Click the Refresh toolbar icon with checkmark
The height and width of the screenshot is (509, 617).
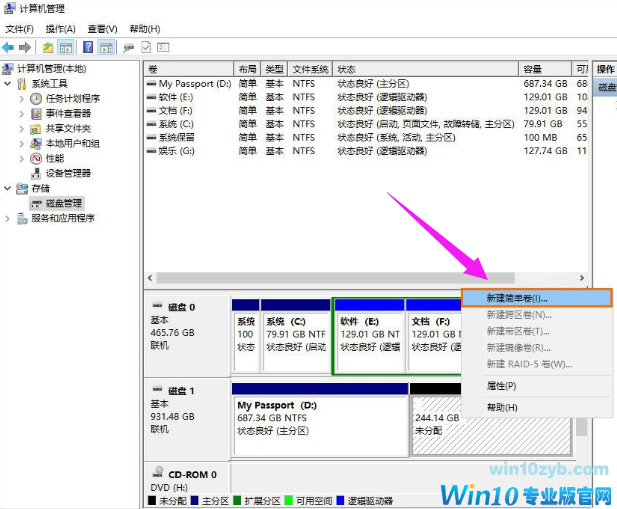click(146, 48)
